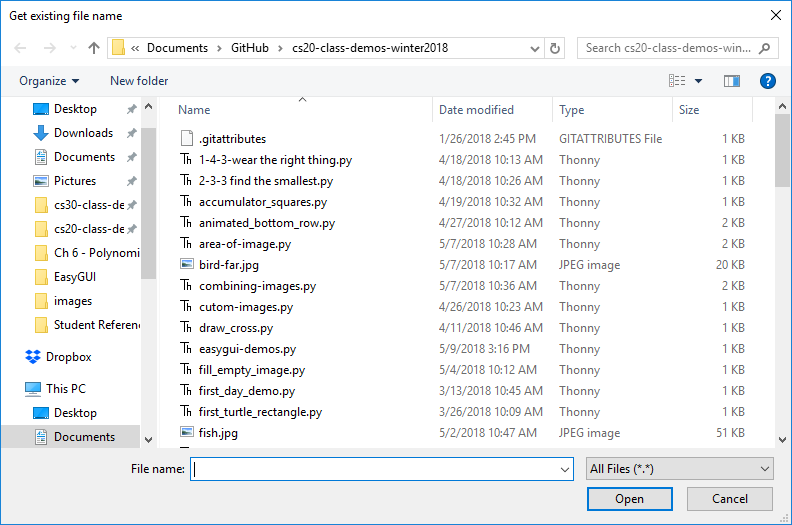Select the Dropbox icon in sidebar
Image resolution: width=792 pixels, height=525 pixels.
tap(33, 357)
